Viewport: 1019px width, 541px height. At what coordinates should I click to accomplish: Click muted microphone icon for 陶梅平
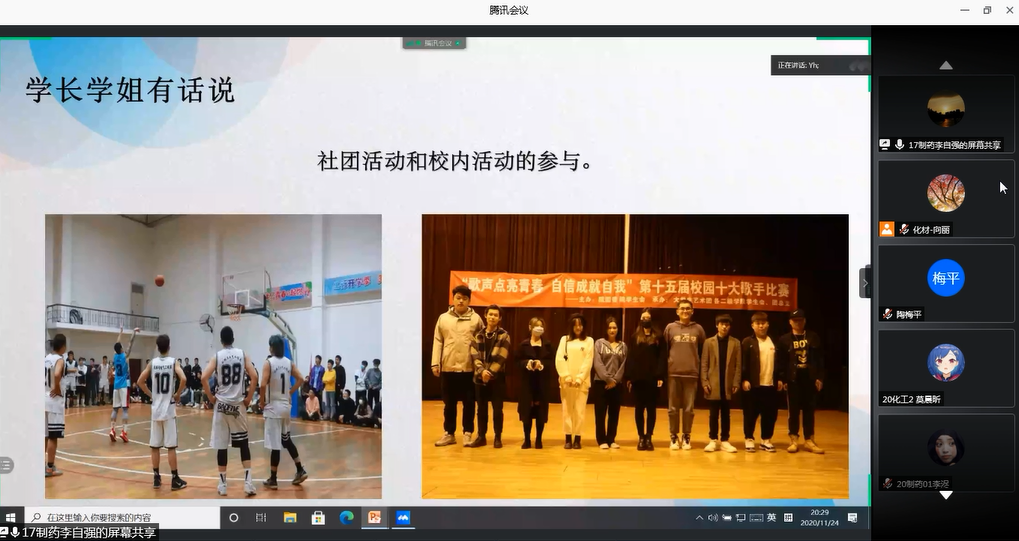click(887, 314)
